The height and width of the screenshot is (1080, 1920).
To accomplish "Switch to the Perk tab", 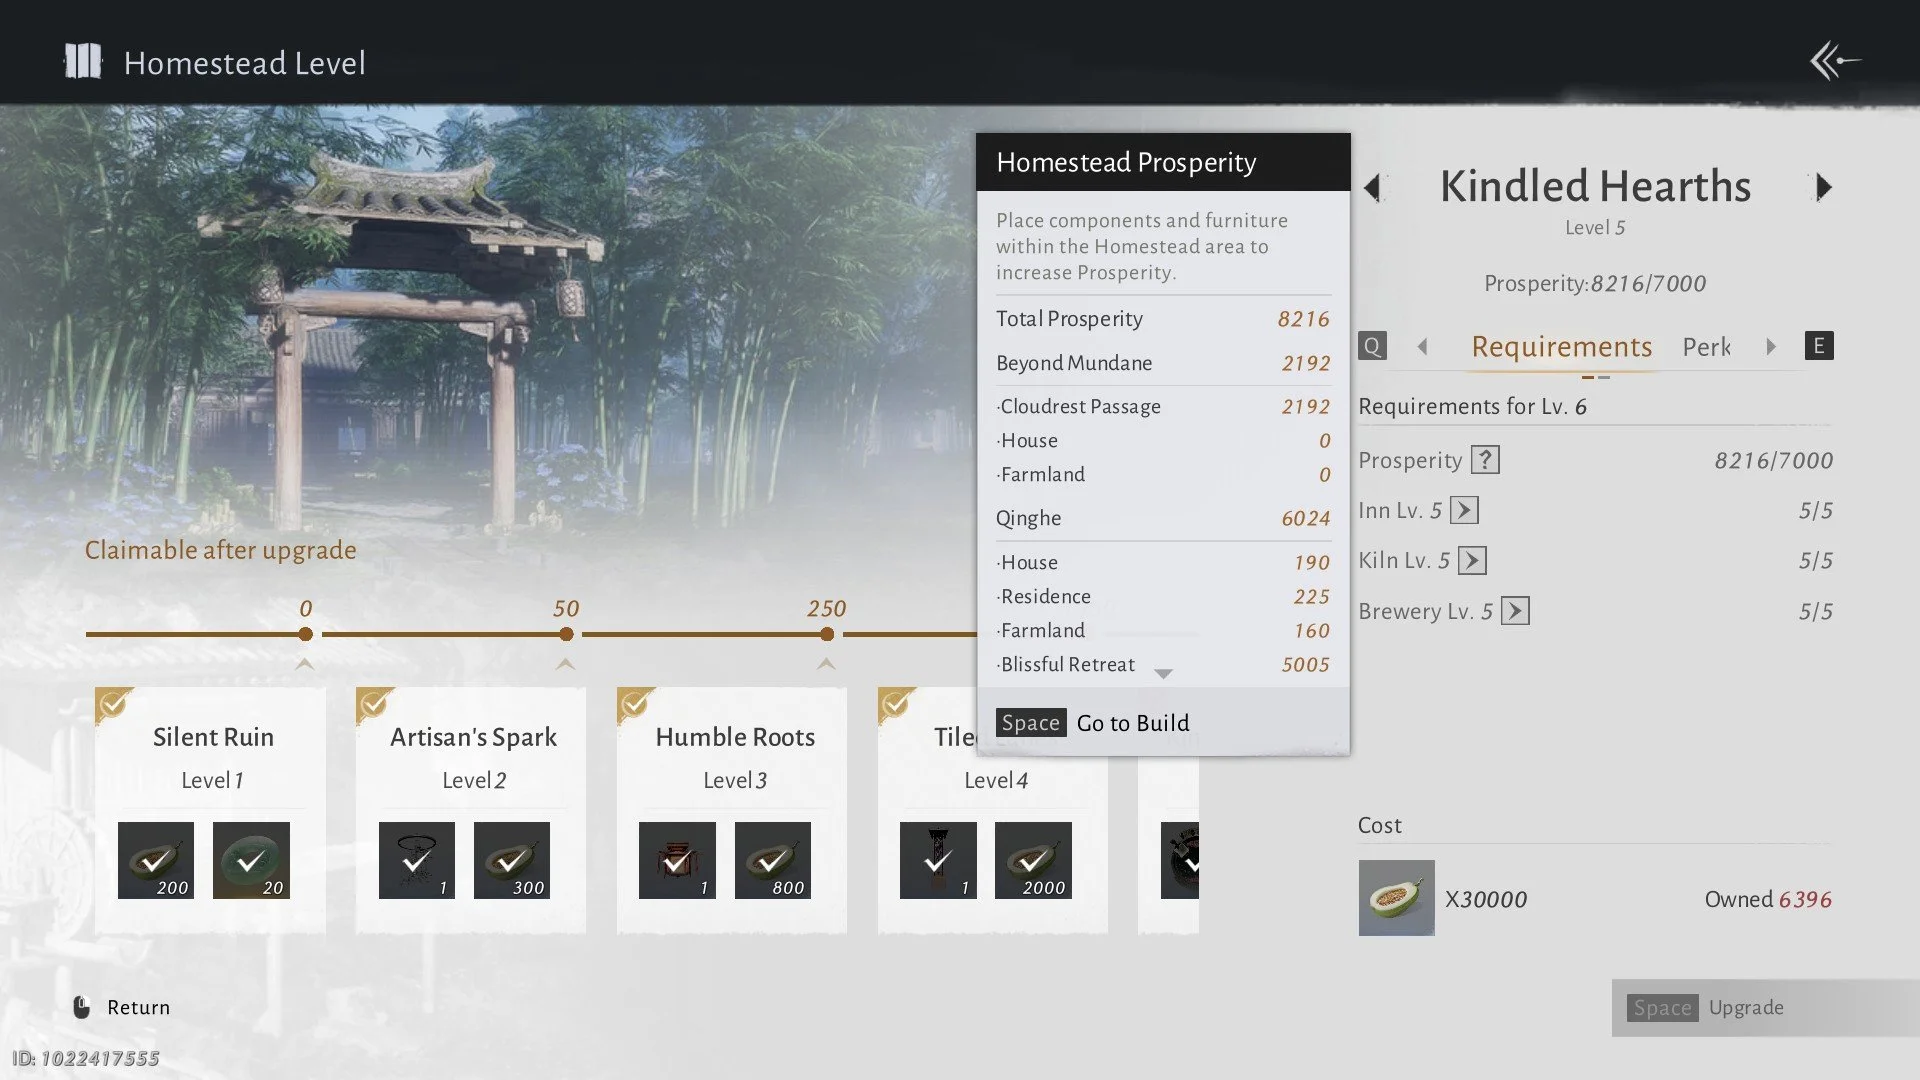I will point(1706,346).
